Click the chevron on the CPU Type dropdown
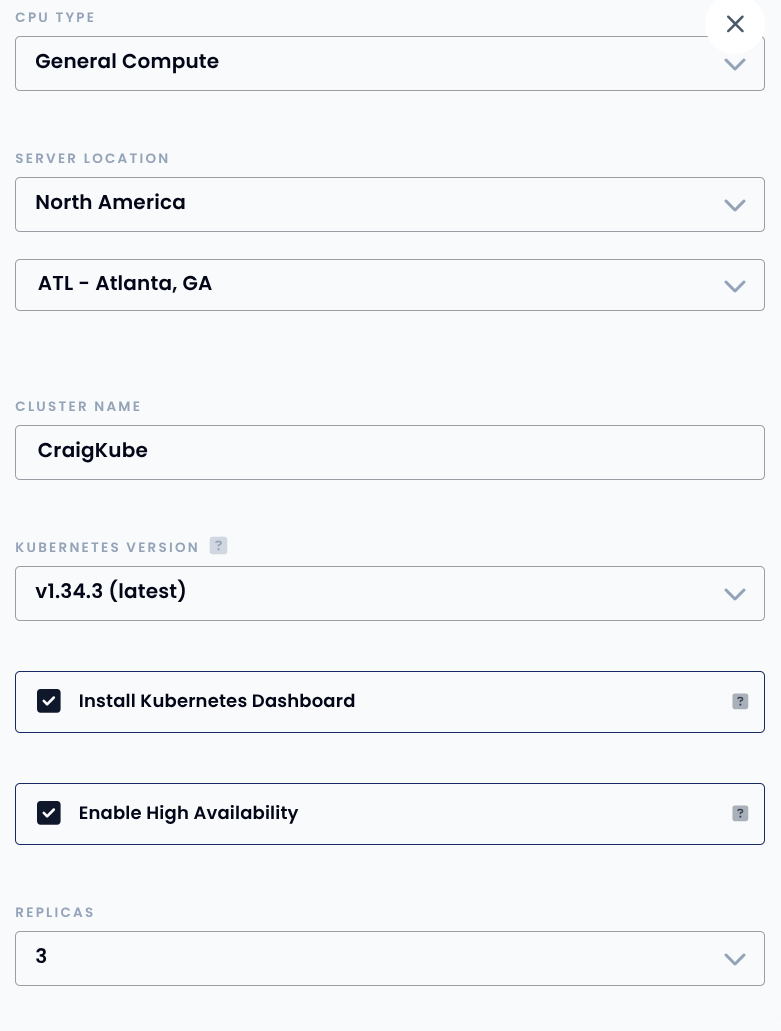The height and width of the screenshot is (1031, 781). coord(735,64)
